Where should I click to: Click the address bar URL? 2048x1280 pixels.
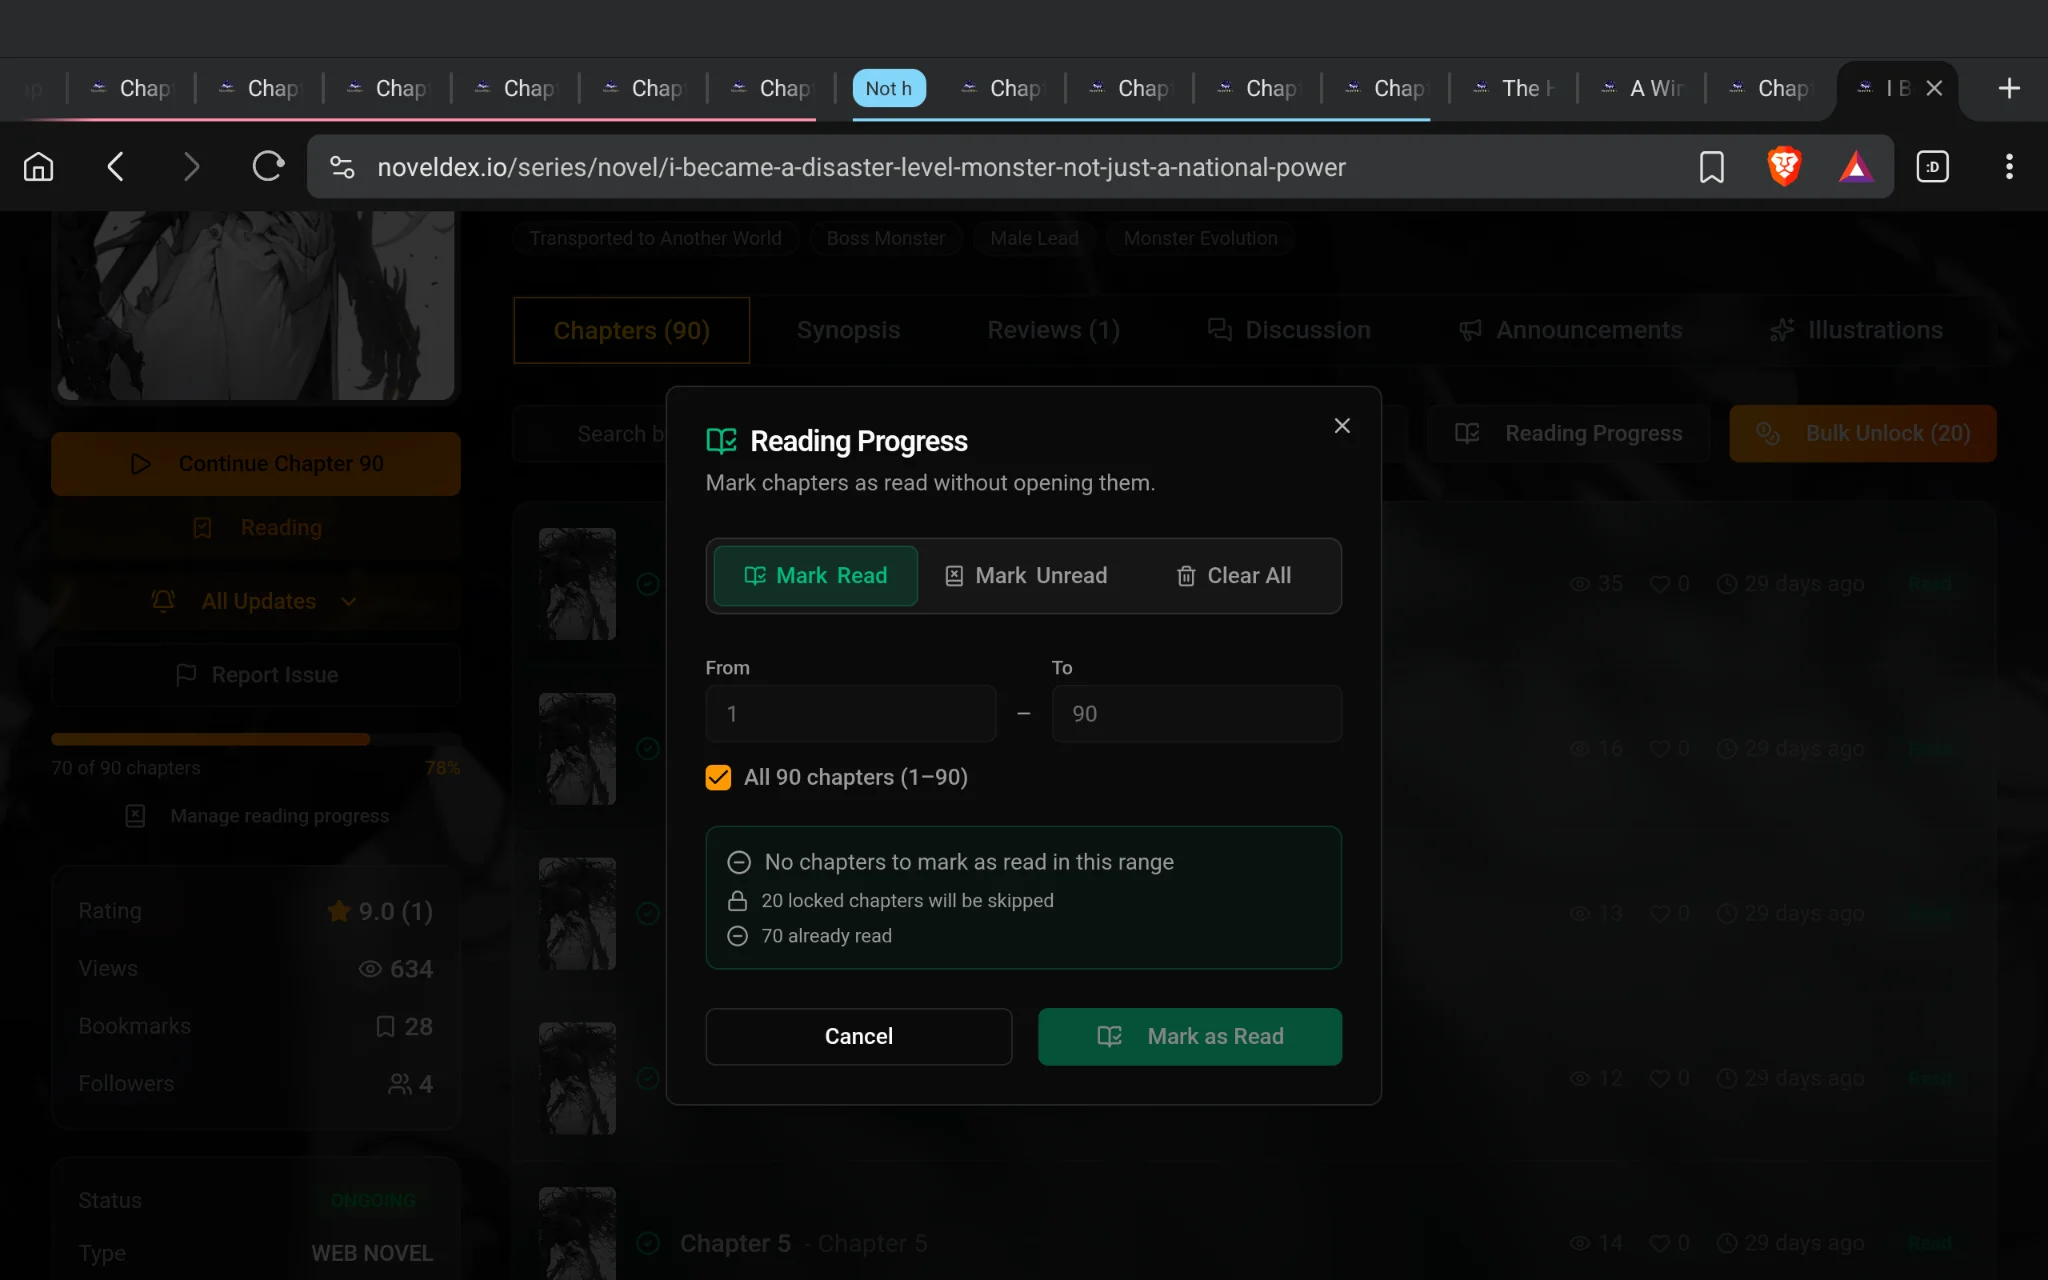tap(861, 167)
